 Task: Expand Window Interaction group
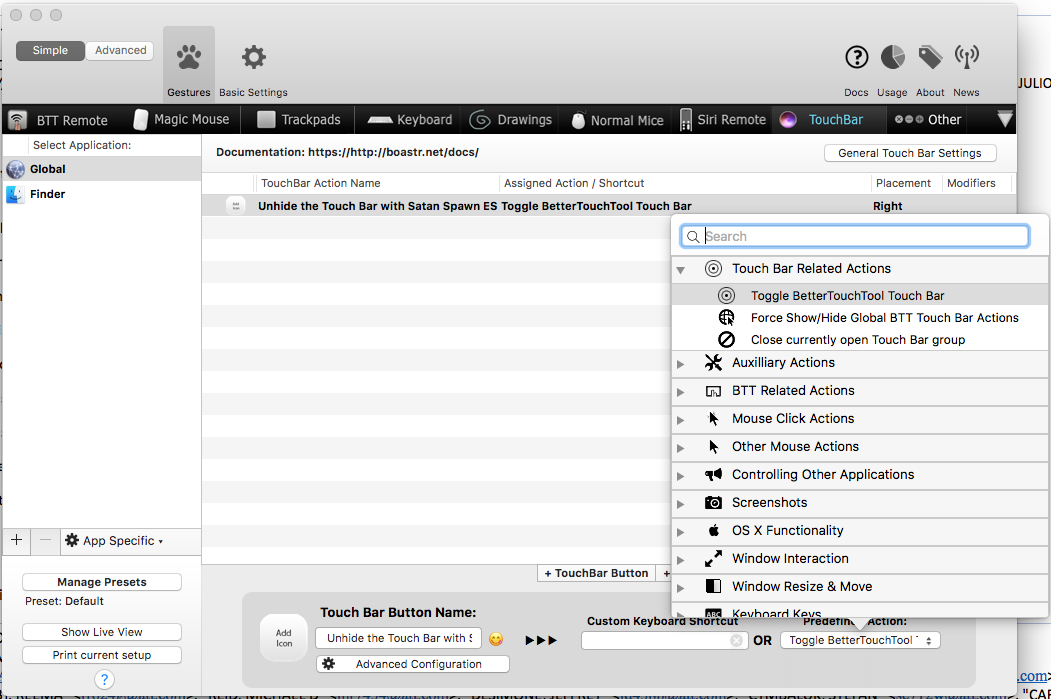coord(681,560)
